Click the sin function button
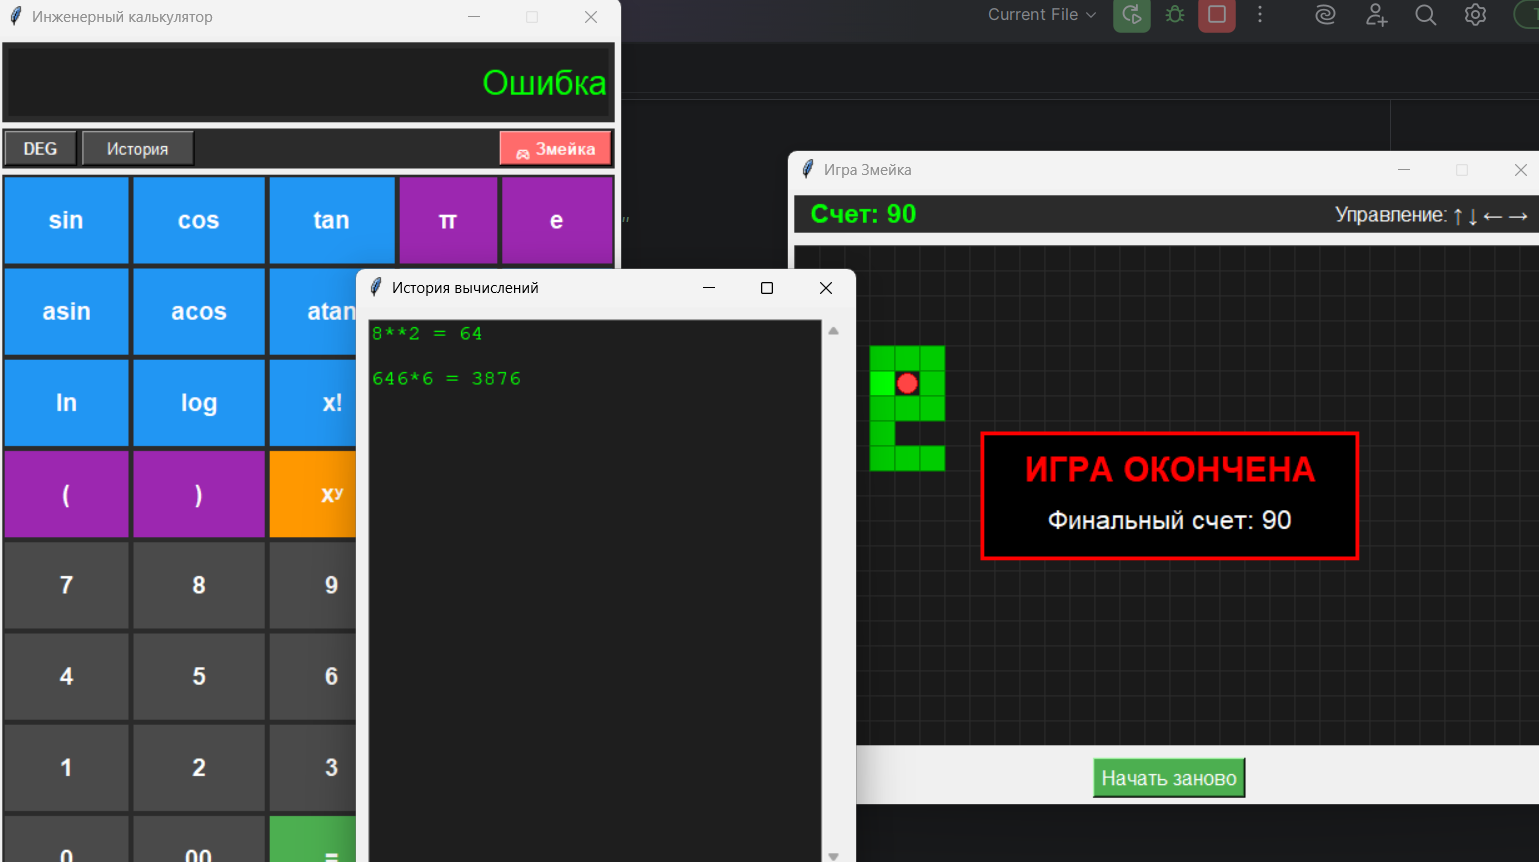This screenshot has width=1539, height=862. [x=66, y=220]
